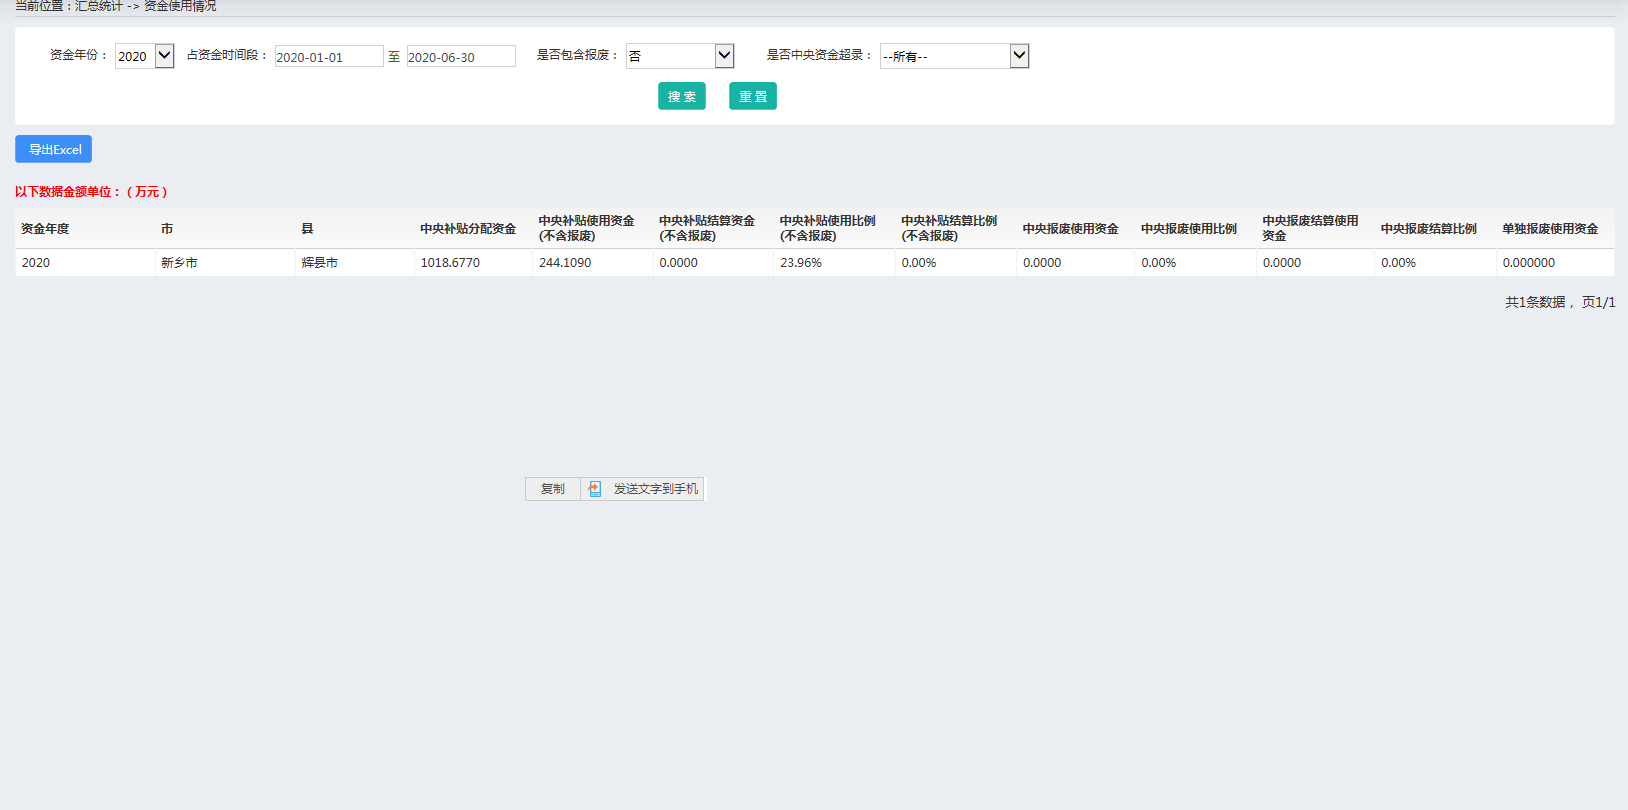Click the 资金年度 column header
Viewport: 1628px width, 810px height.
(x=45, y=229)
